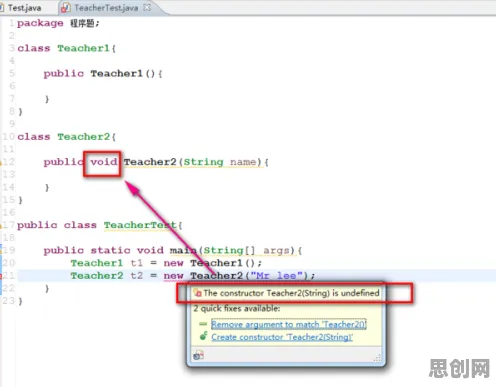Viewport: 496px width, 387px height.
Task: Click the package declaration on line 1
Action: (x=58, y=23)
